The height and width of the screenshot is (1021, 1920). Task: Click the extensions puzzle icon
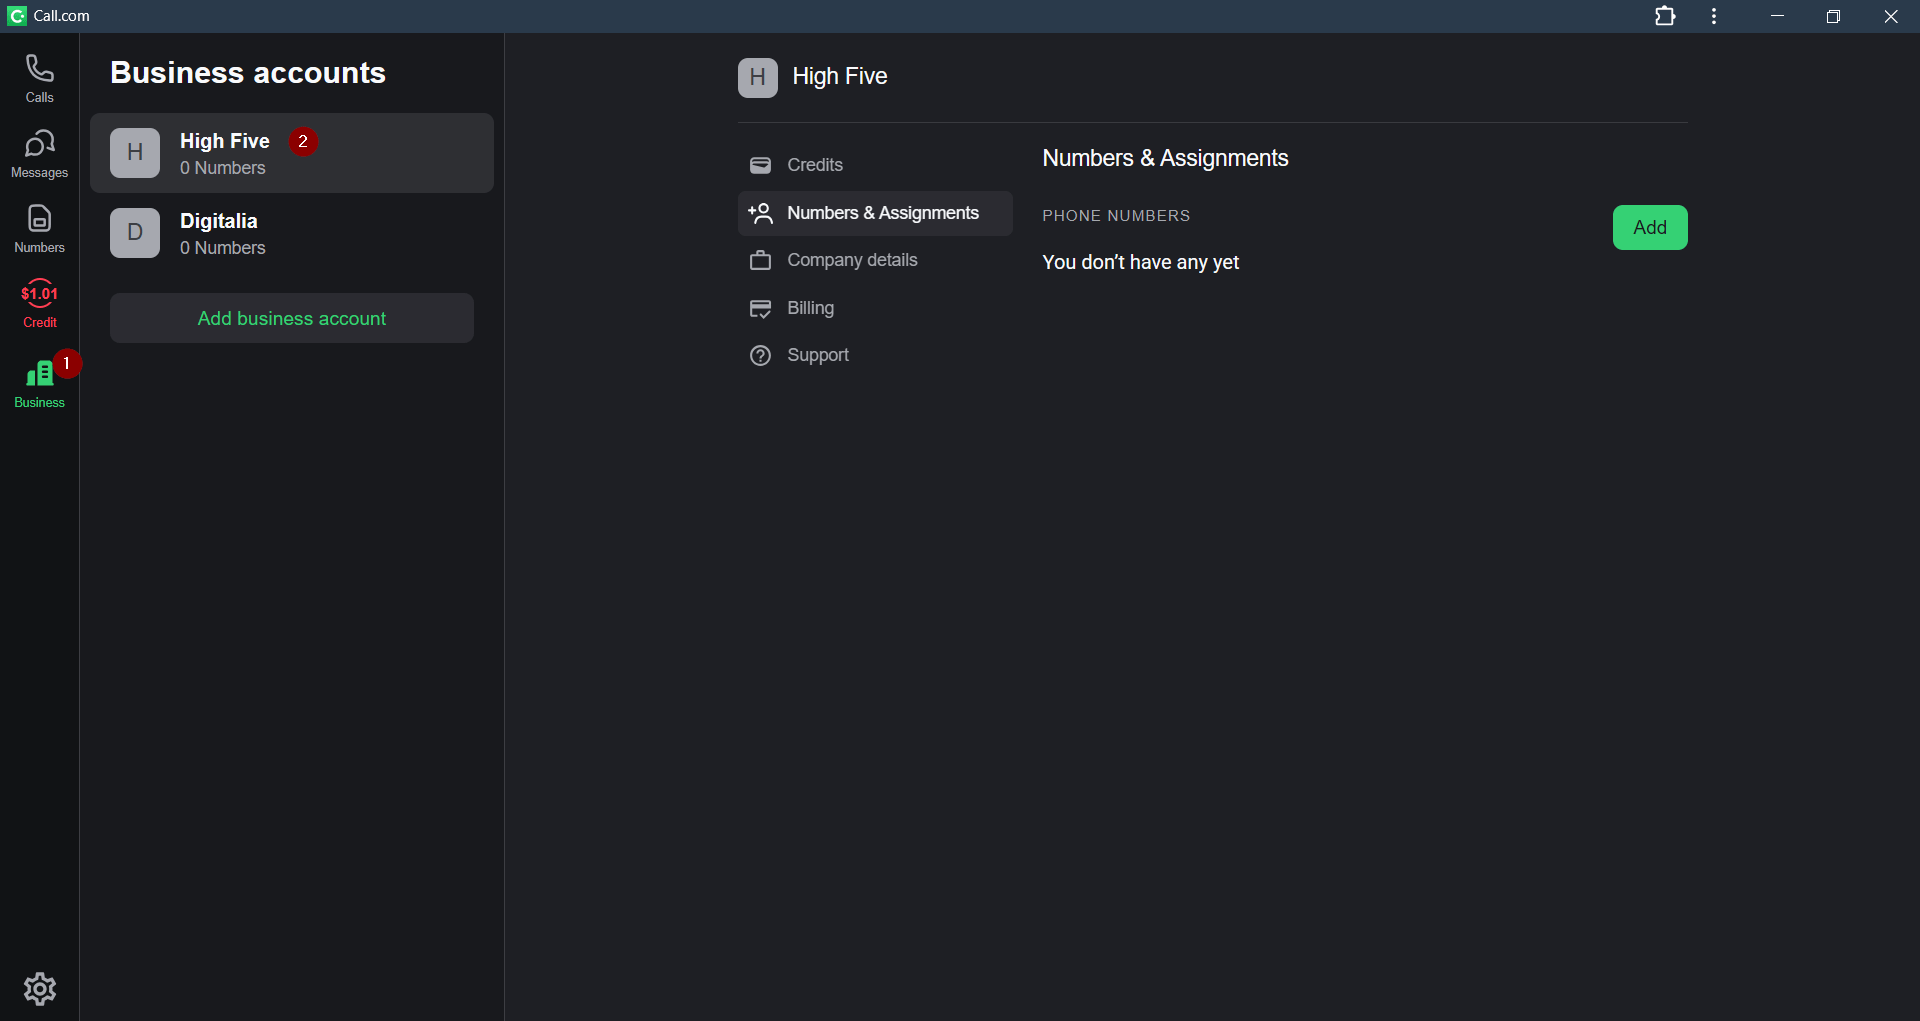(x=1665, y=16)
